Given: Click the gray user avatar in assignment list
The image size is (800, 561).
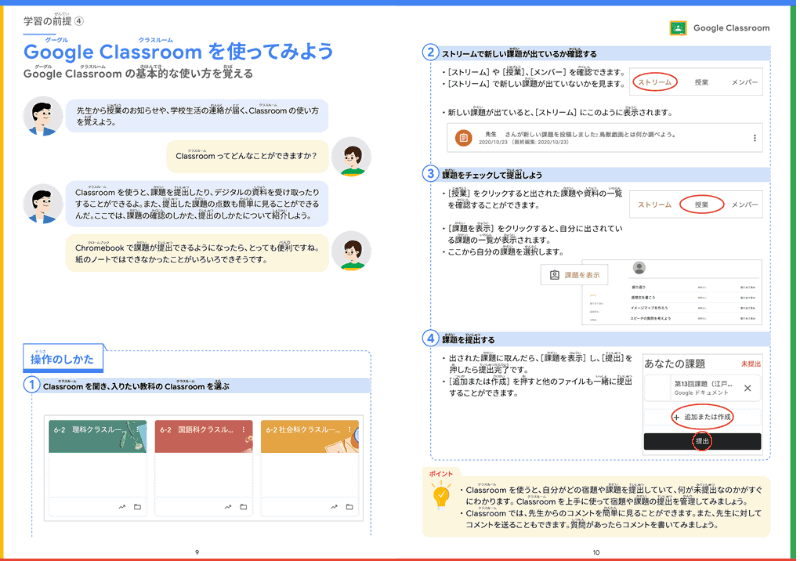Looking at the screenshot, I should click(639, 268).
